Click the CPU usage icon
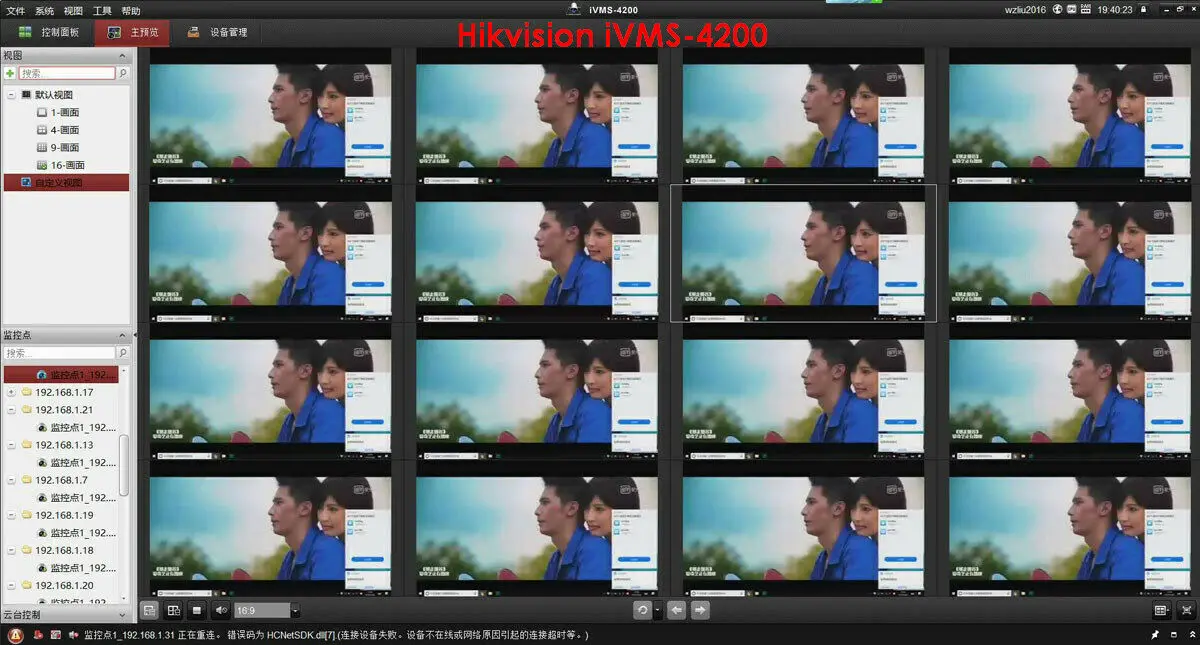This screenshot has height=645, width=1200. pyautogui.click(x=1072, y=10)
